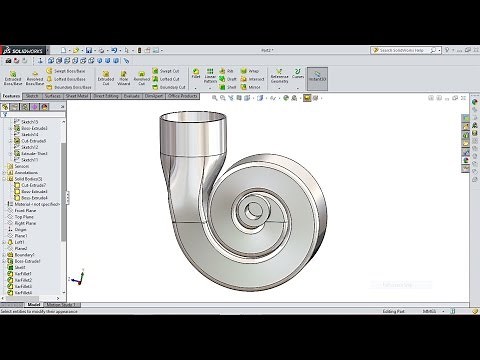This screenshot has height=360, width=480.
Task: Switch to the Office Products tab
Action: point(183,96)
